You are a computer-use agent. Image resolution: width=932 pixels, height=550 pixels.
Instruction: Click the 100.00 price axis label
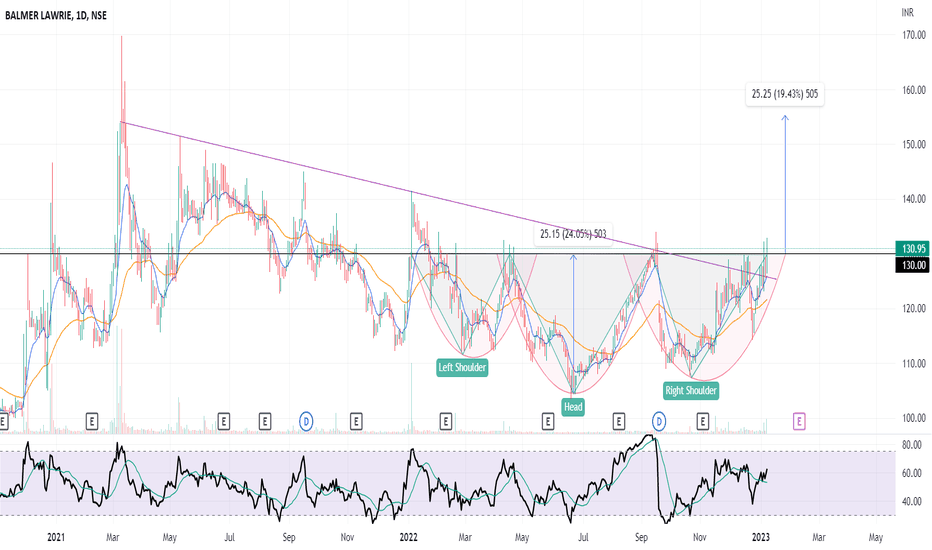914,418
